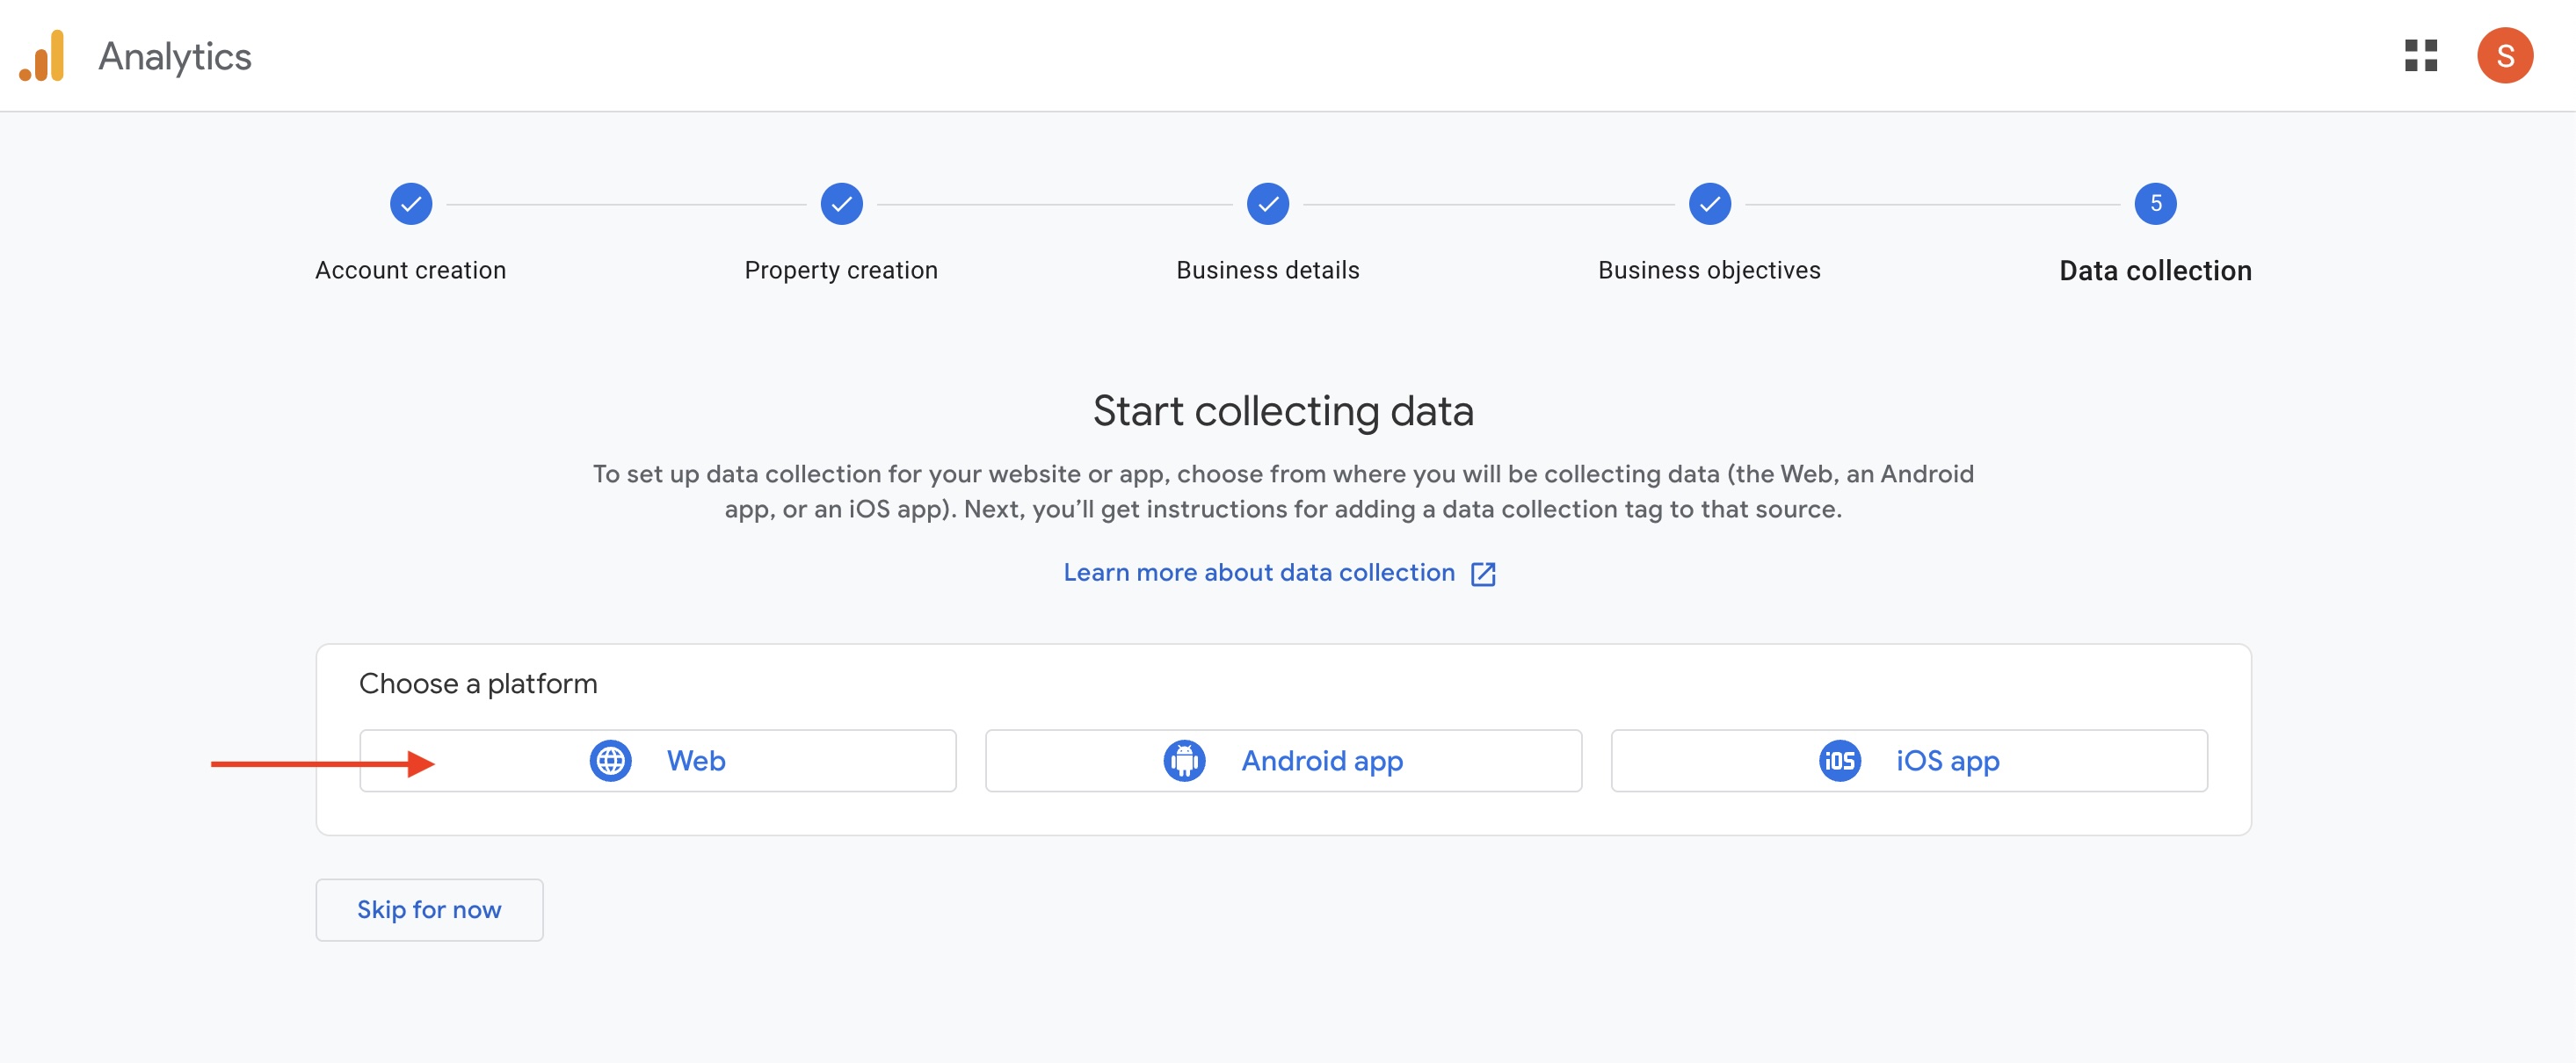This screenshot has height=1063, width=2576.
Task: Open the account avatar with letter S
Action: pos(2504,56)
